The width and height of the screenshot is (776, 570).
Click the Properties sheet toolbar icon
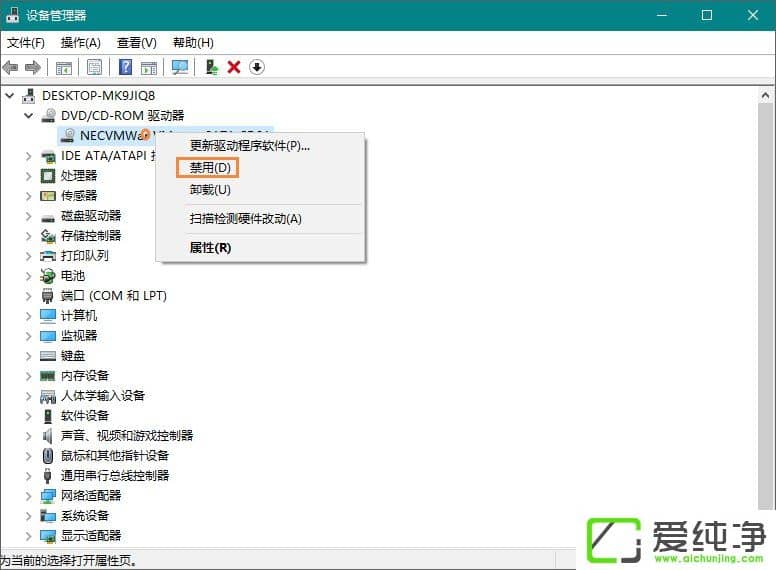(94, 67)
